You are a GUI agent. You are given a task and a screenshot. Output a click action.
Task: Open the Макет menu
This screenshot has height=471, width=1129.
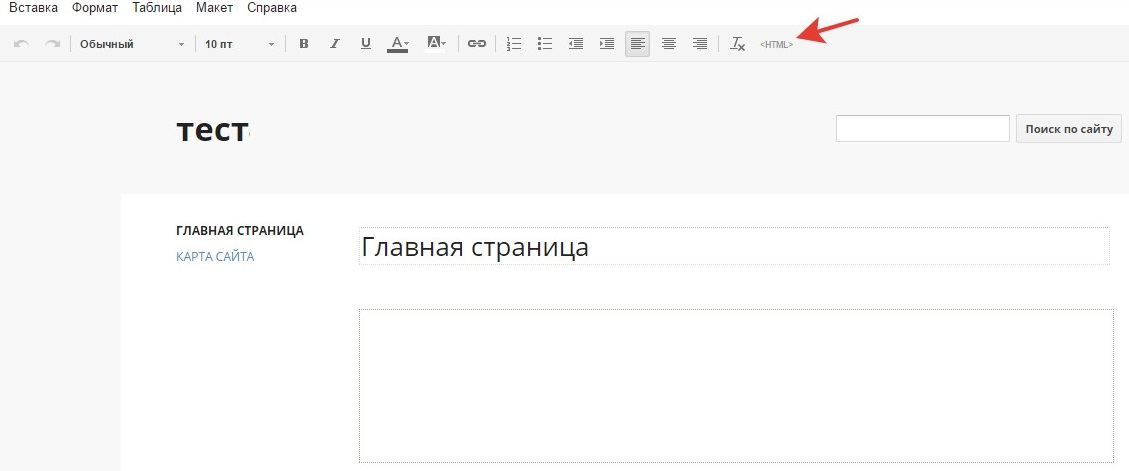215,9
